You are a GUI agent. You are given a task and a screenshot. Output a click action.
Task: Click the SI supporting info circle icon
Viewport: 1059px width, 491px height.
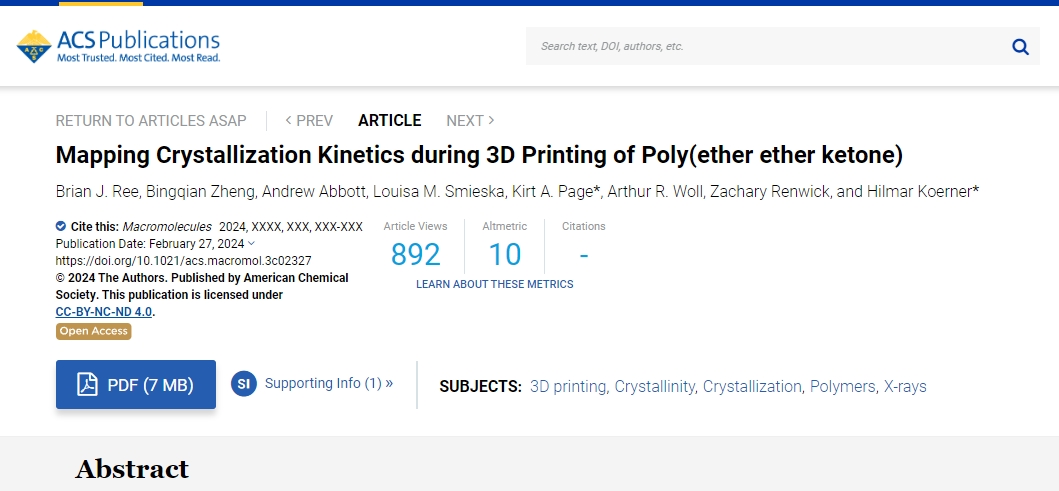244,384
